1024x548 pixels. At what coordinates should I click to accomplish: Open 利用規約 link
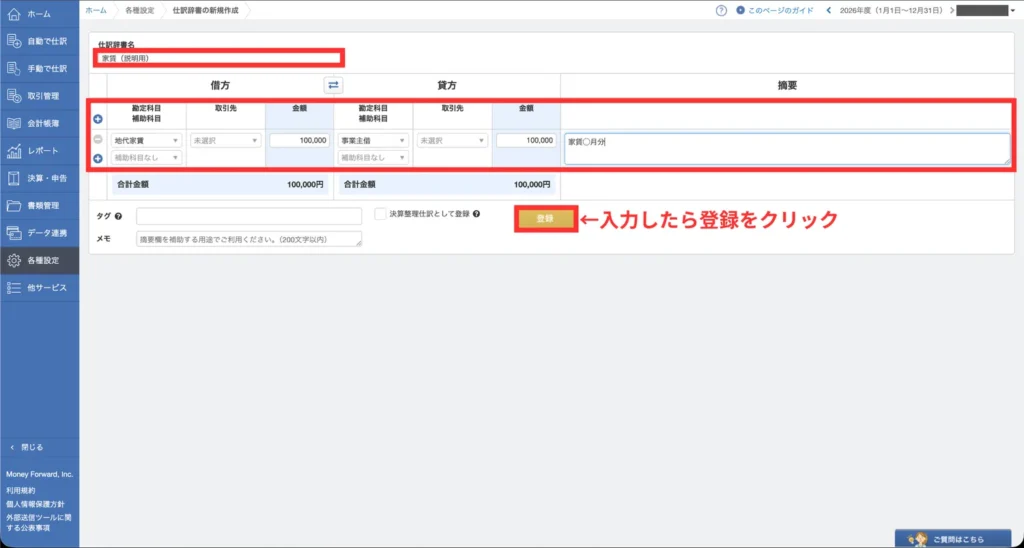click(x=21, y=490)
